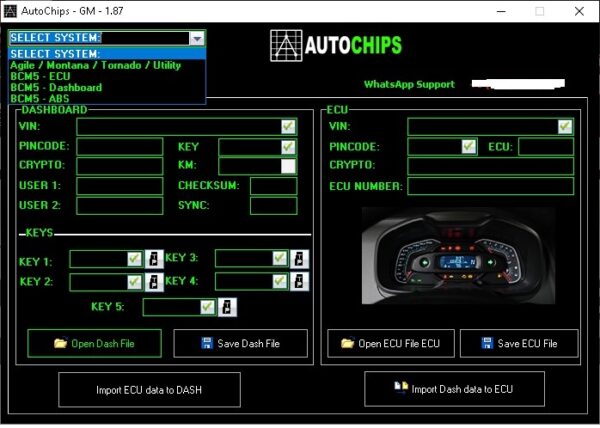Collapse the SELECT SYSTEM dropdown arrow
600x428 pixels.
197,38
